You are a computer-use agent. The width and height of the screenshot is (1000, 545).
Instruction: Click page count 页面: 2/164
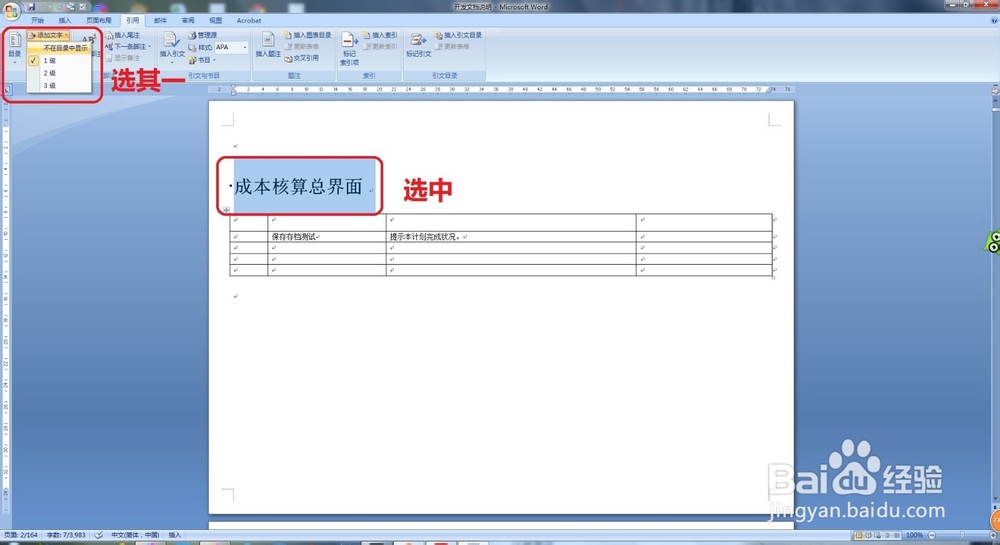coord(21,535)
